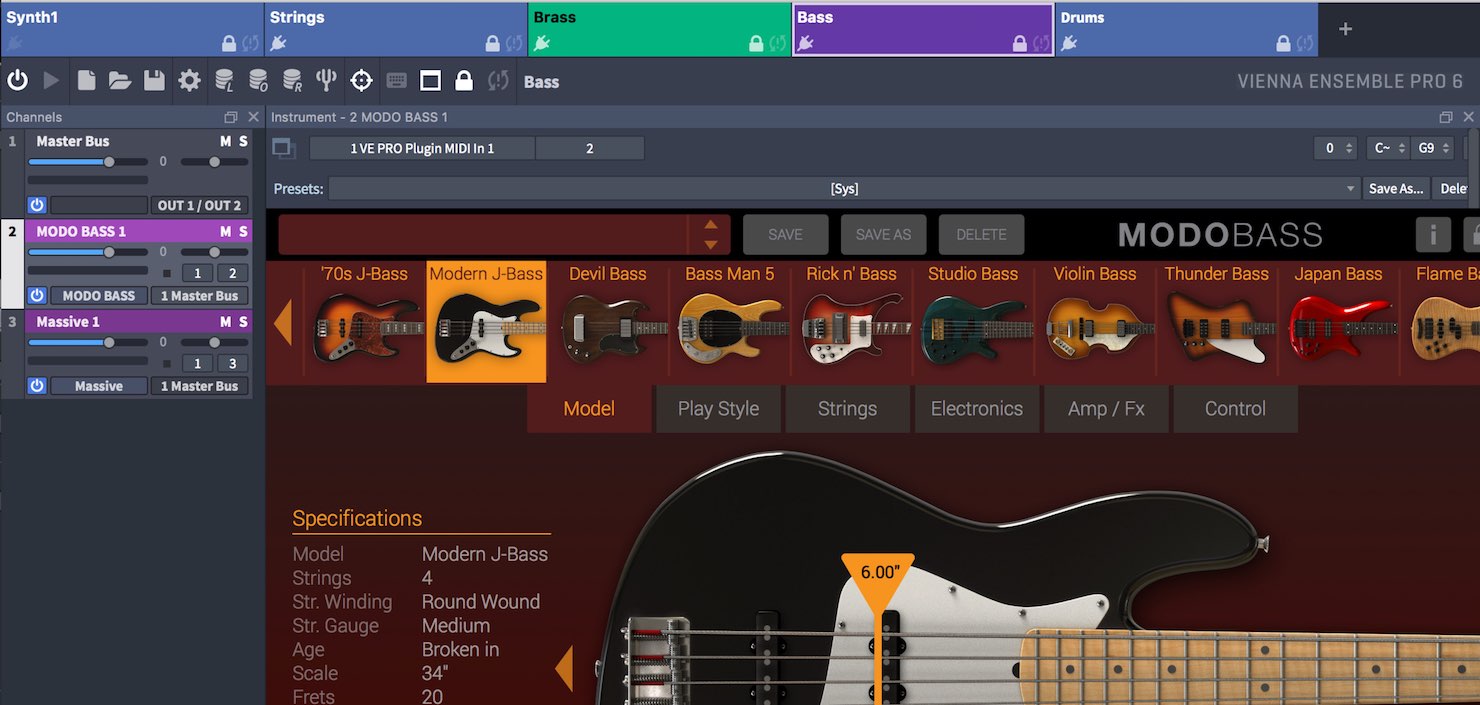Screen dimensions: 1480x705
Task: Click the Presets Save As... button
Action: (x=1396, y=188)
